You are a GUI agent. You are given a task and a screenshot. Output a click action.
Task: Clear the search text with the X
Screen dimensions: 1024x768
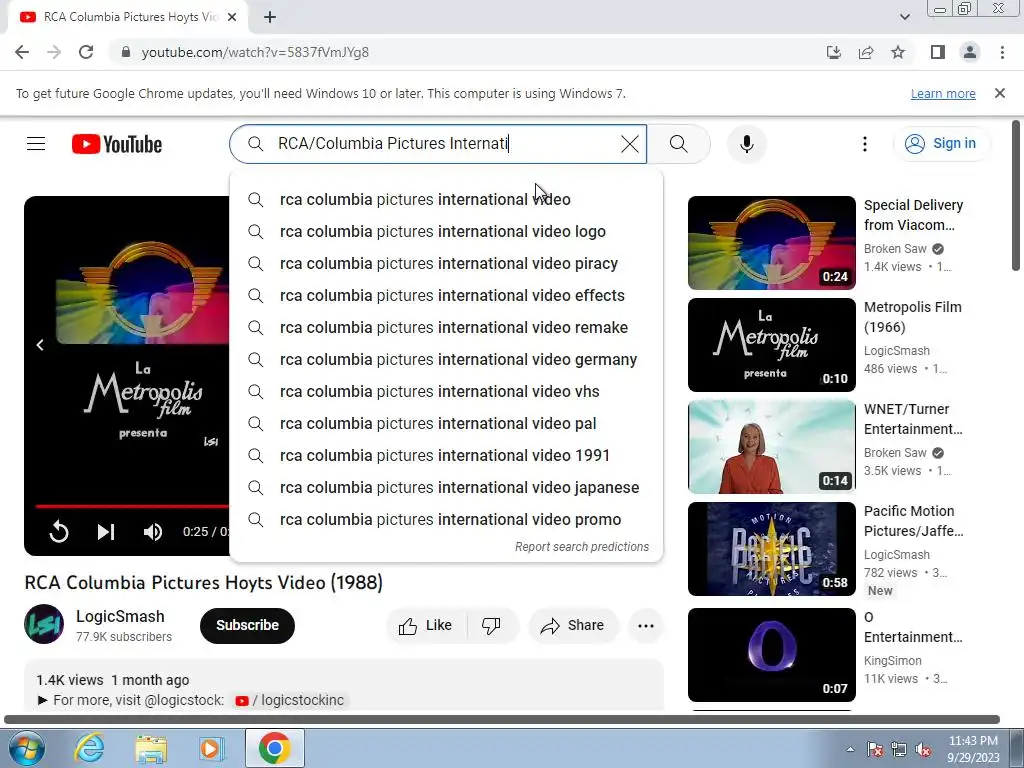[630, 144]
